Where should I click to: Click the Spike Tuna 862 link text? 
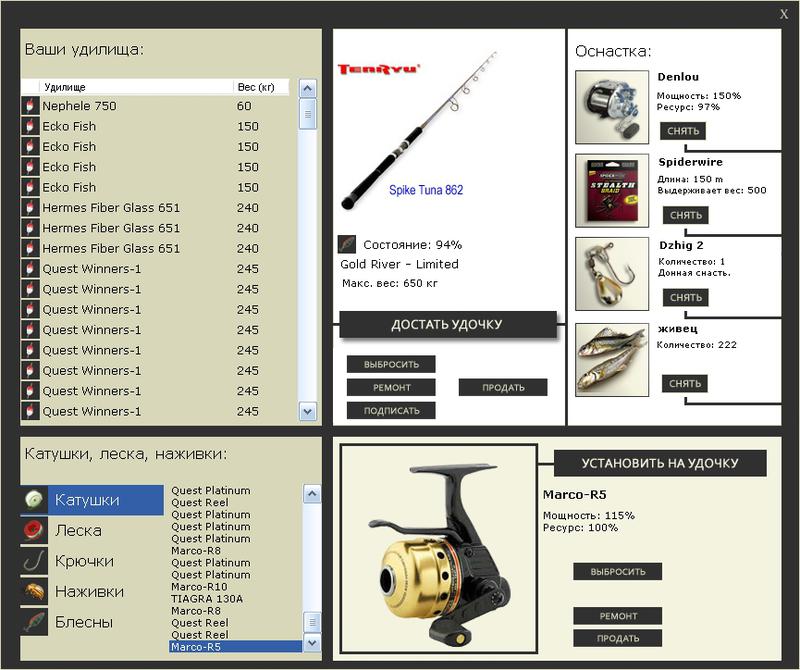(426, 190)
